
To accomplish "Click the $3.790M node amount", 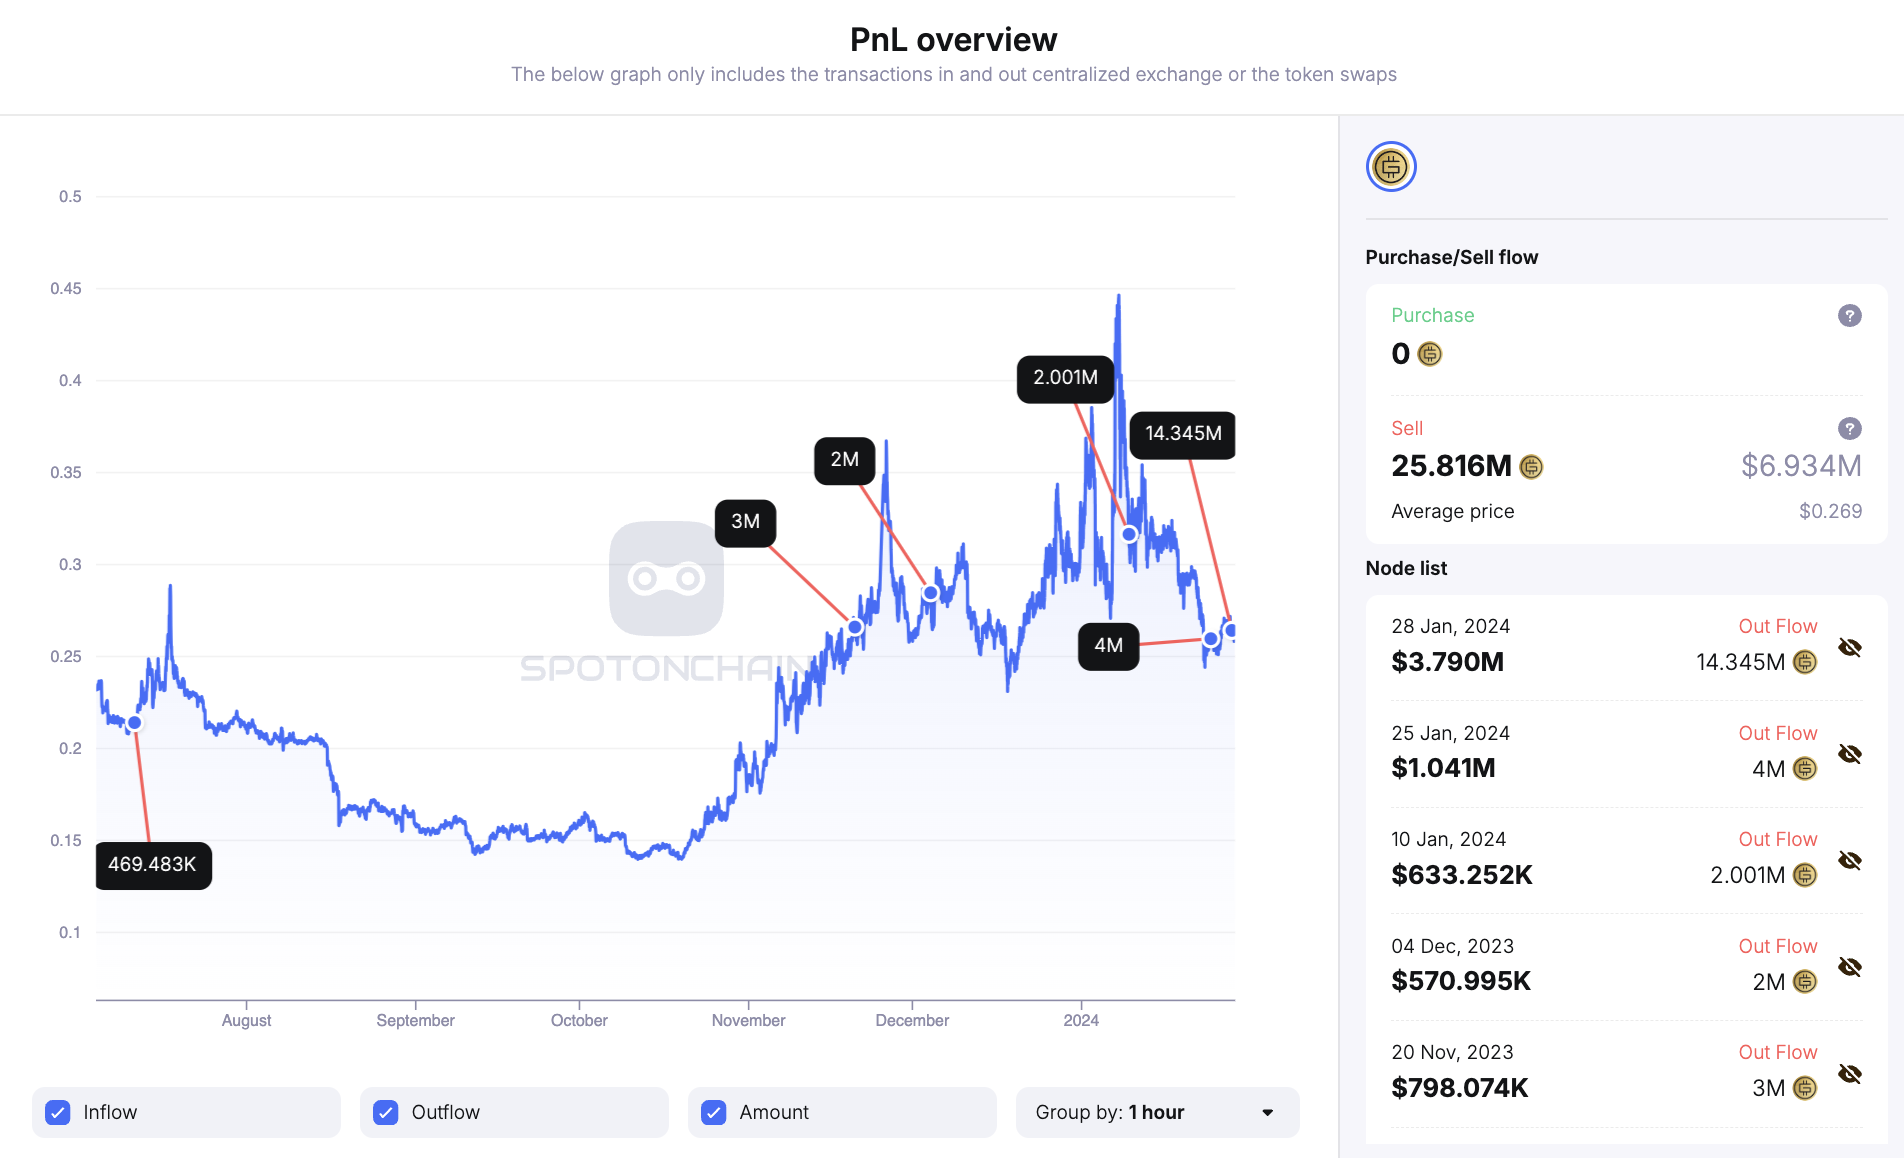I will [x=1447, y=662].
